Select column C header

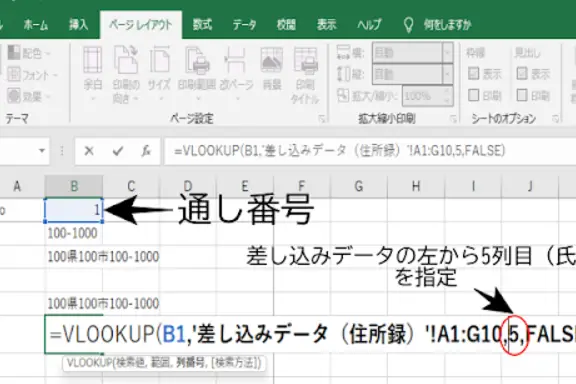coord(131,186)
